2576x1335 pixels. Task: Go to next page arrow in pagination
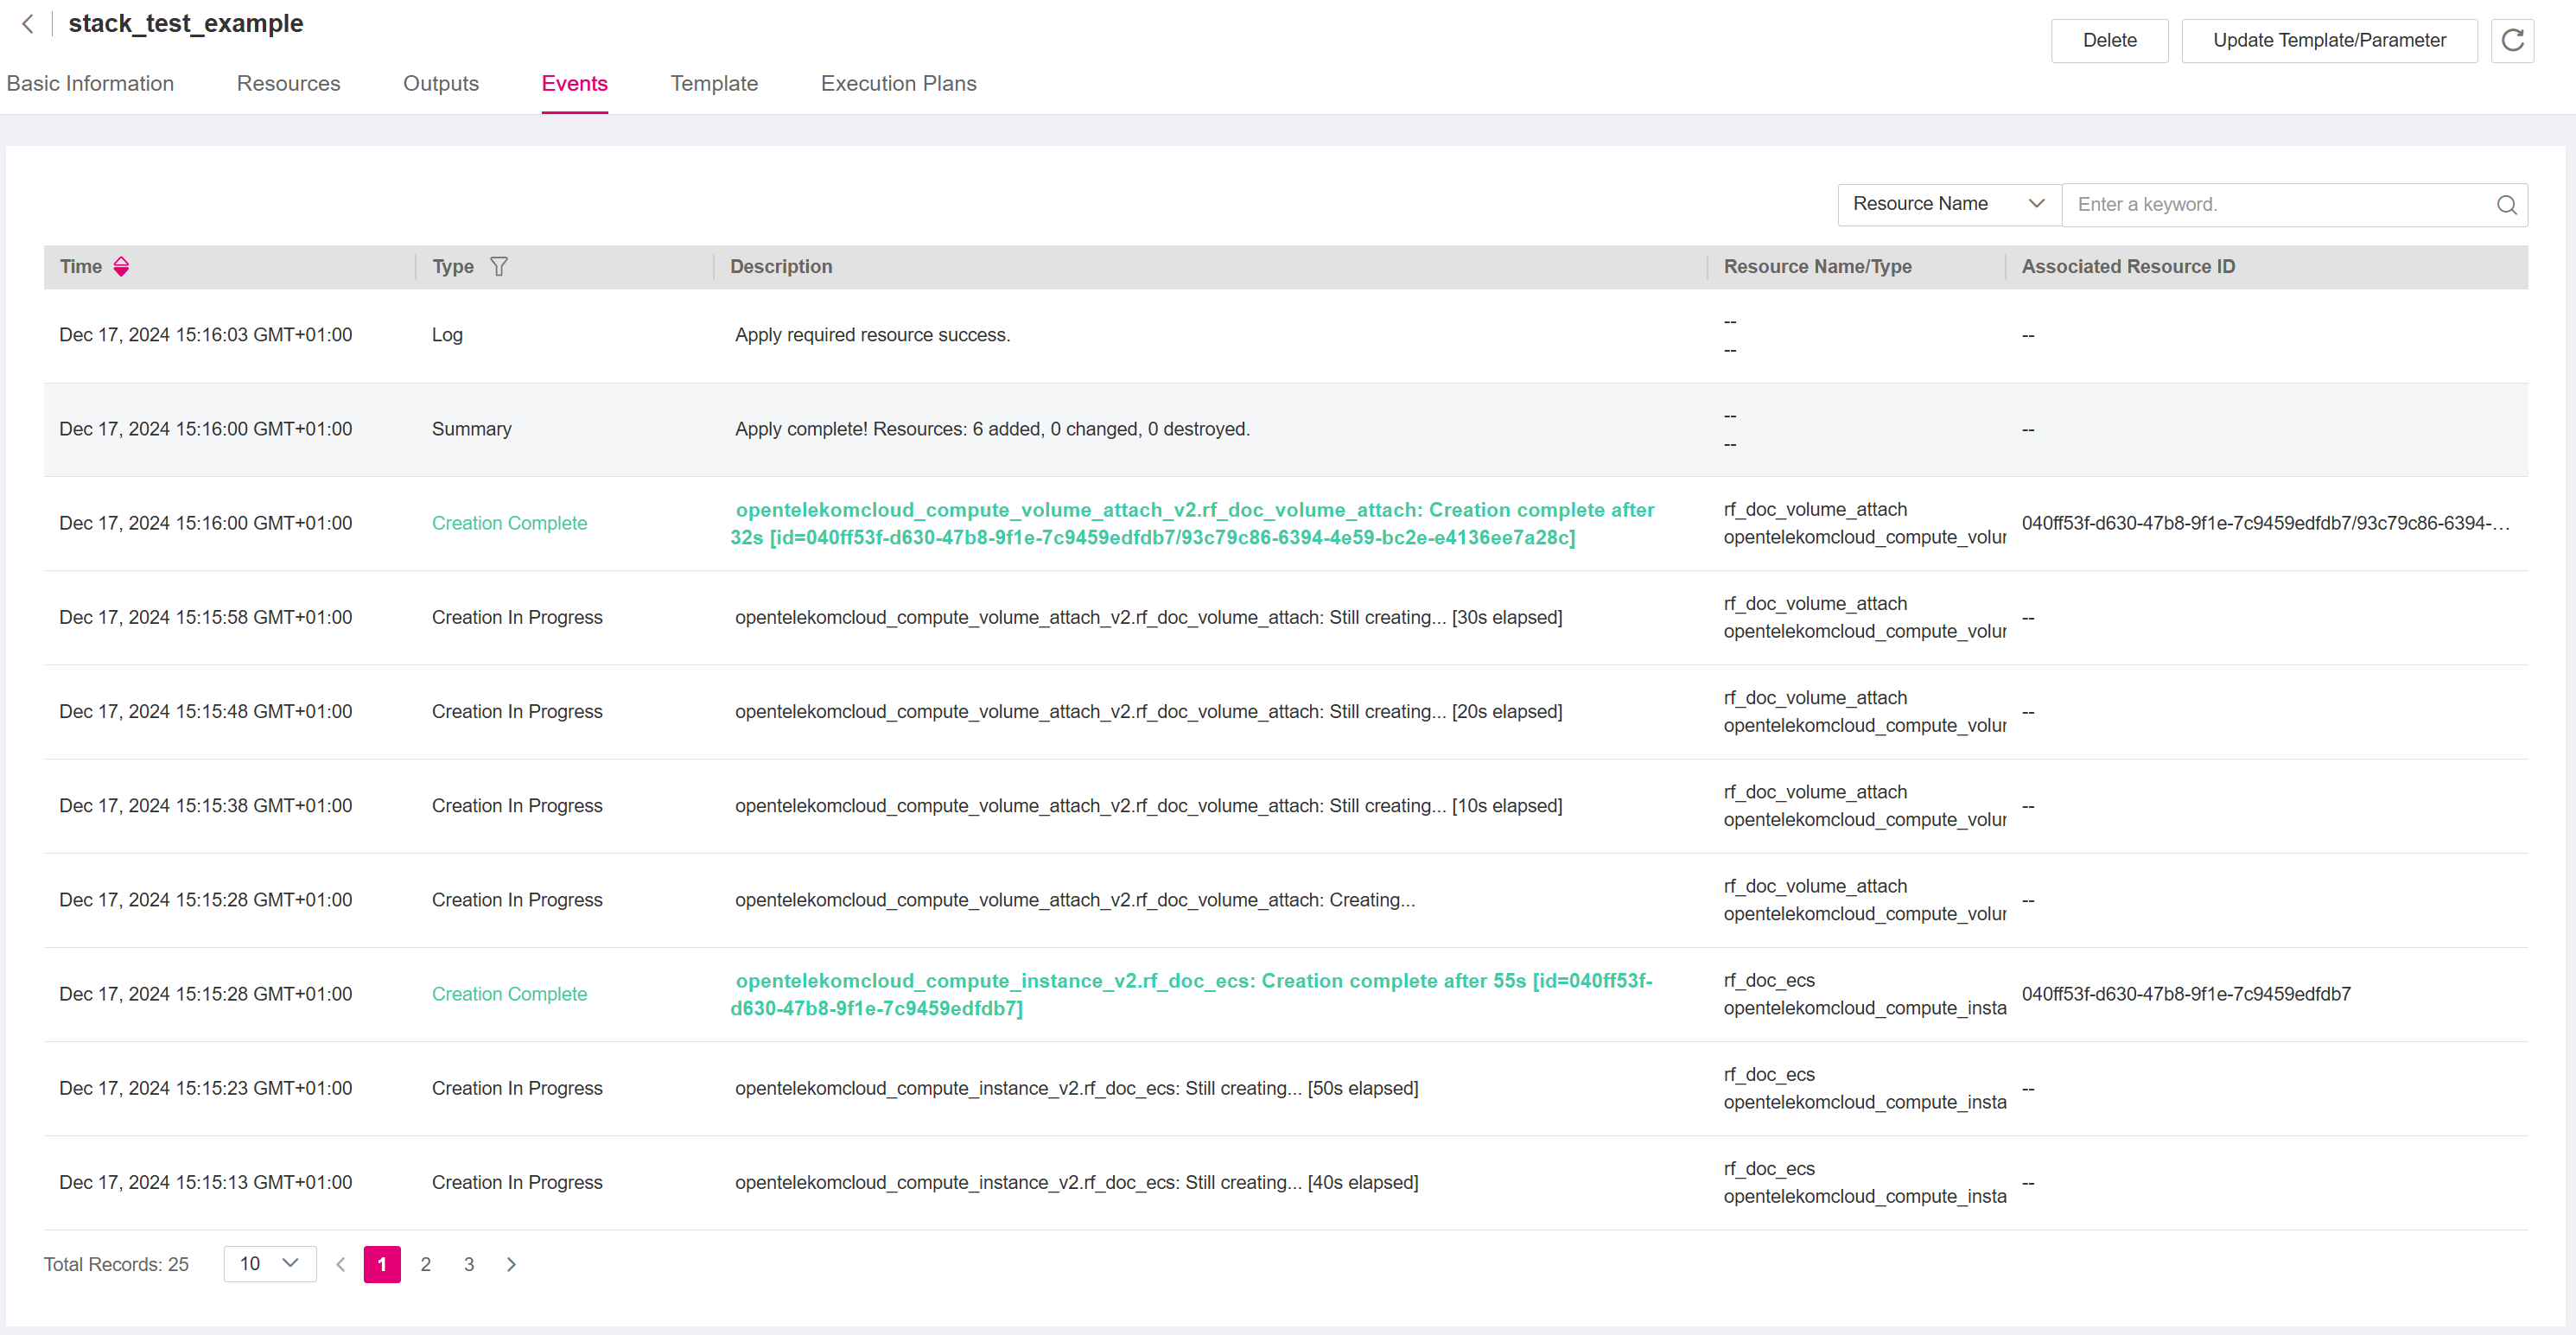512,1264
